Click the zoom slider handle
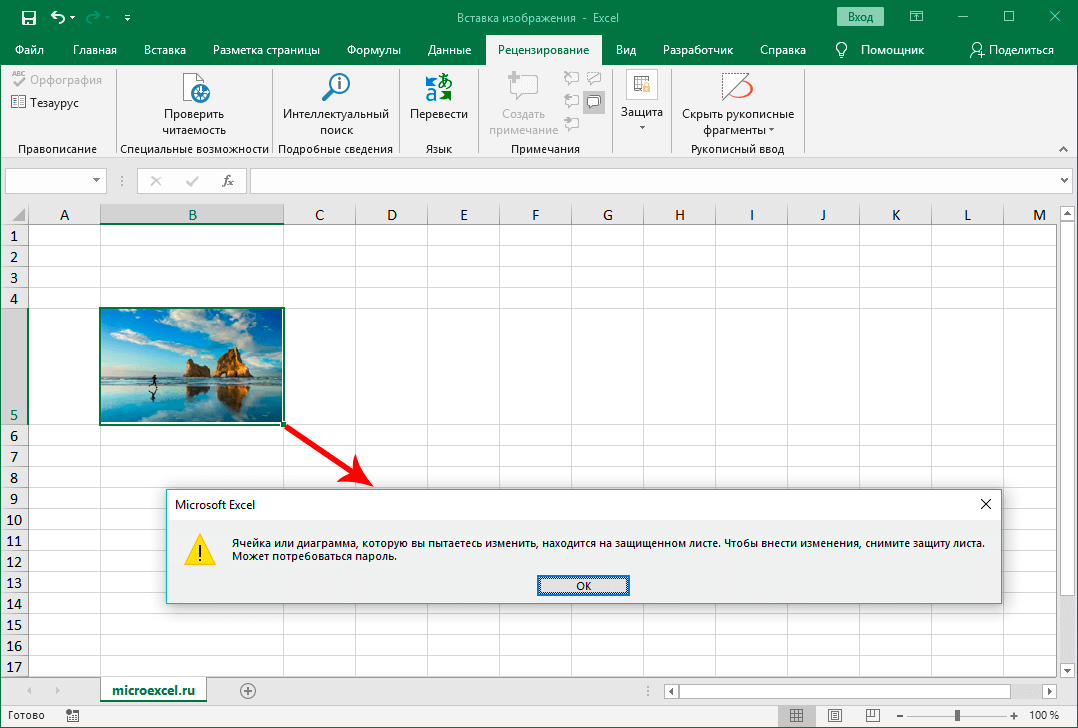Image resolution: width=1078 pixels, height=728 pixels. pyautogui.click(x=957, y=716)
